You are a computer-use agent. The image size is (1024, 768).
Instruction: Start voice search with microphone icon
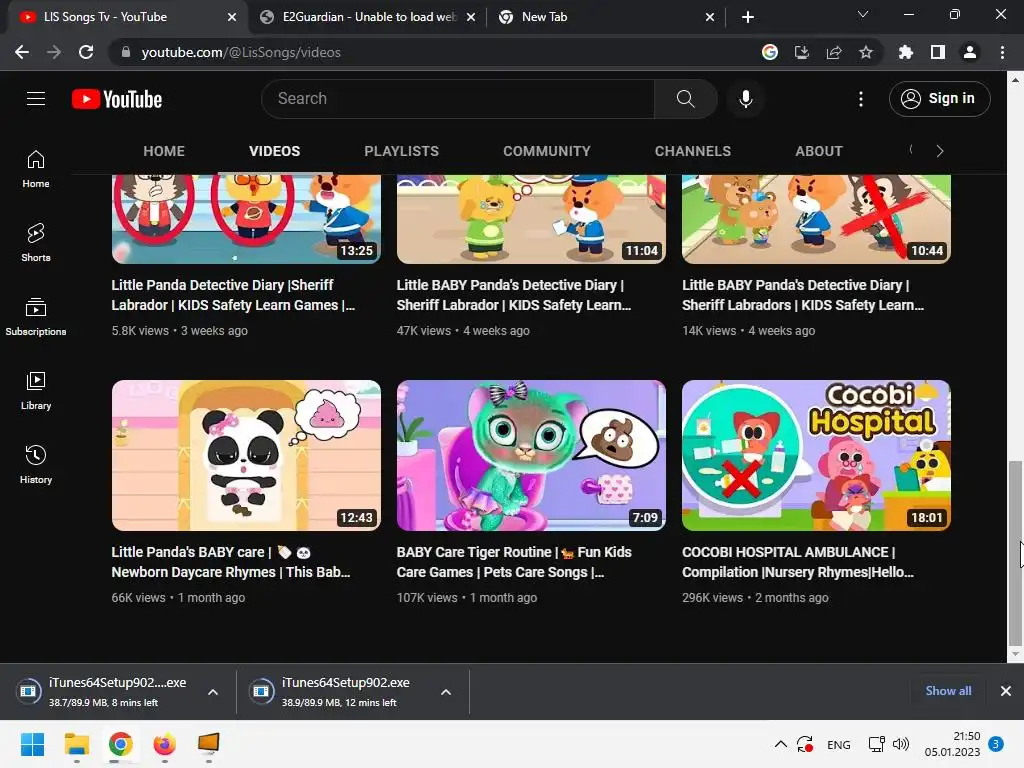[745, 99]
